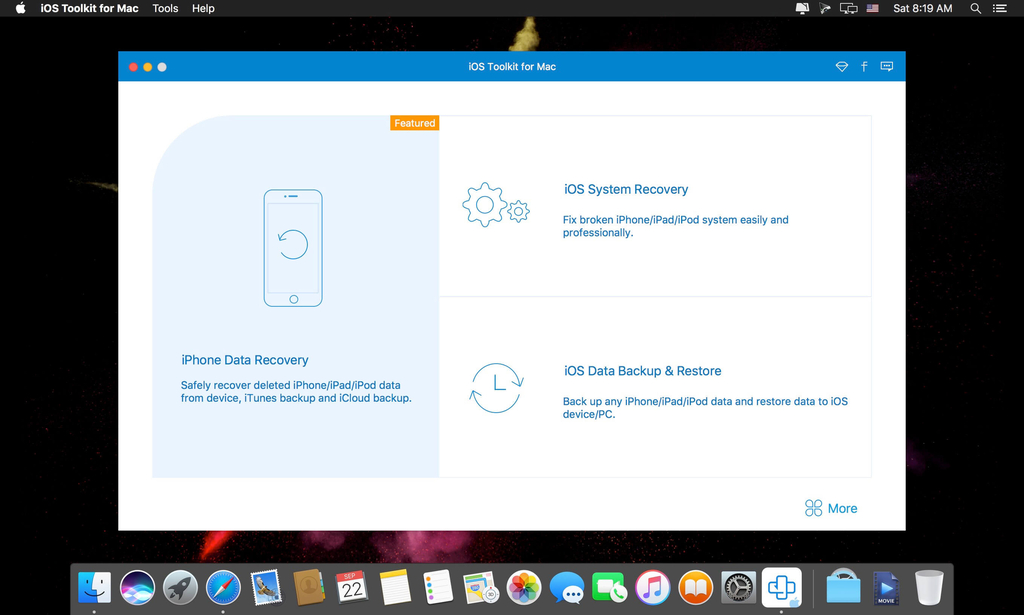1024x615 pixels.
Task: Open Notes from the dock
Action: [x=395, y=588]
